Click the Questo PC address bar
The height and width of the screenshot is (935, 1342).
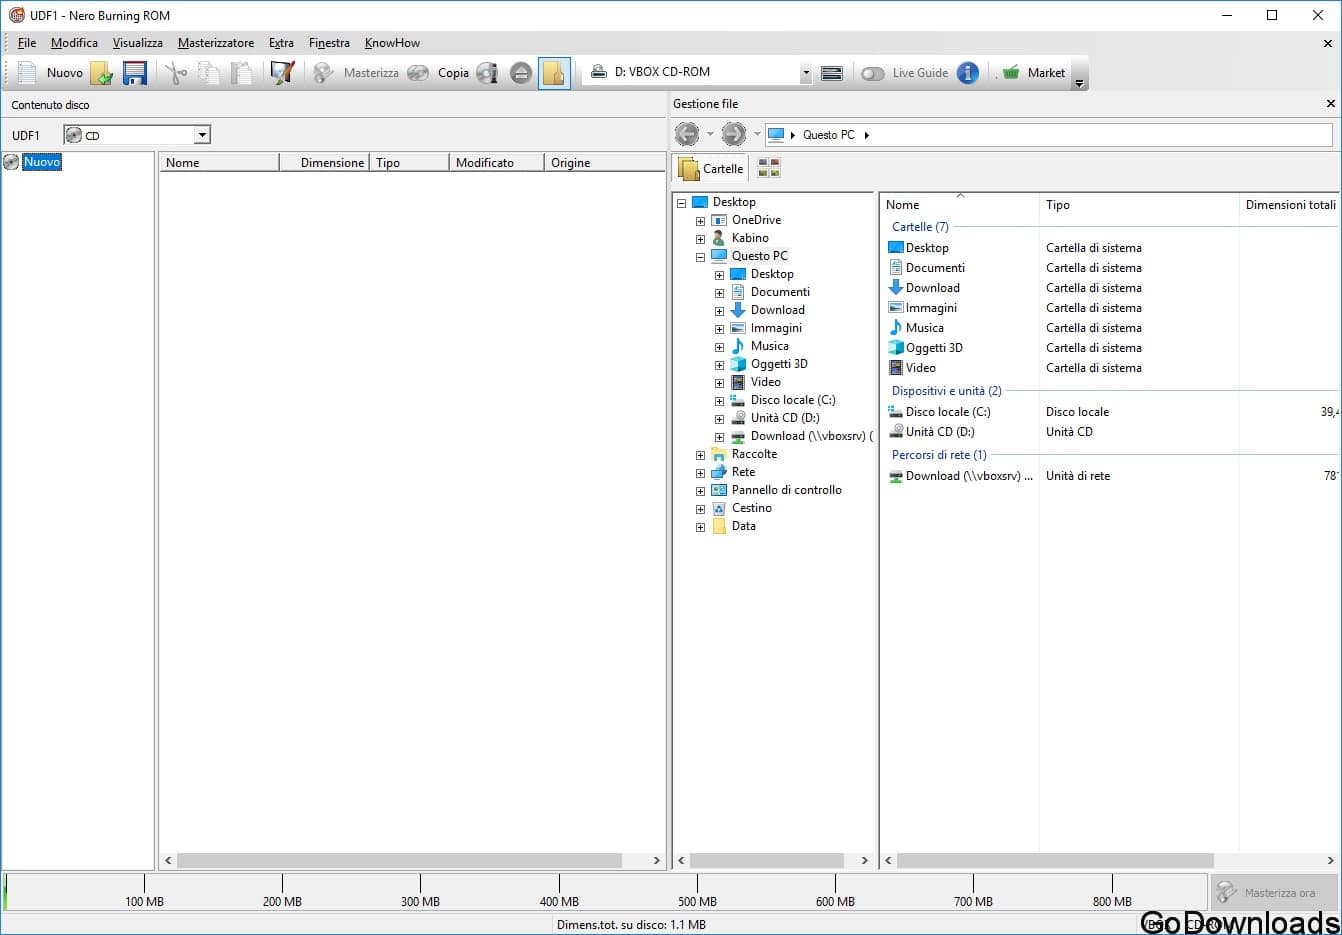click(1048, 135)
